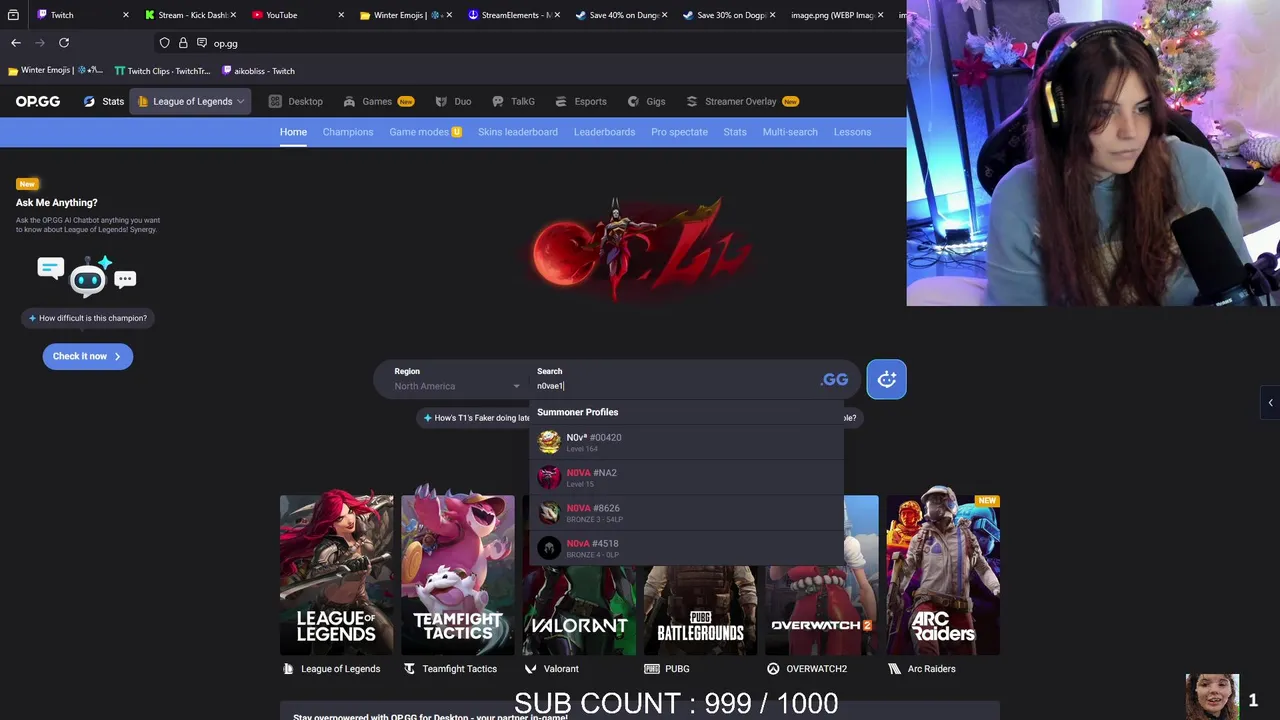Open the Leaderboards tab
Viewport: 1280px width, 720px height.
(x=604, y=132)
